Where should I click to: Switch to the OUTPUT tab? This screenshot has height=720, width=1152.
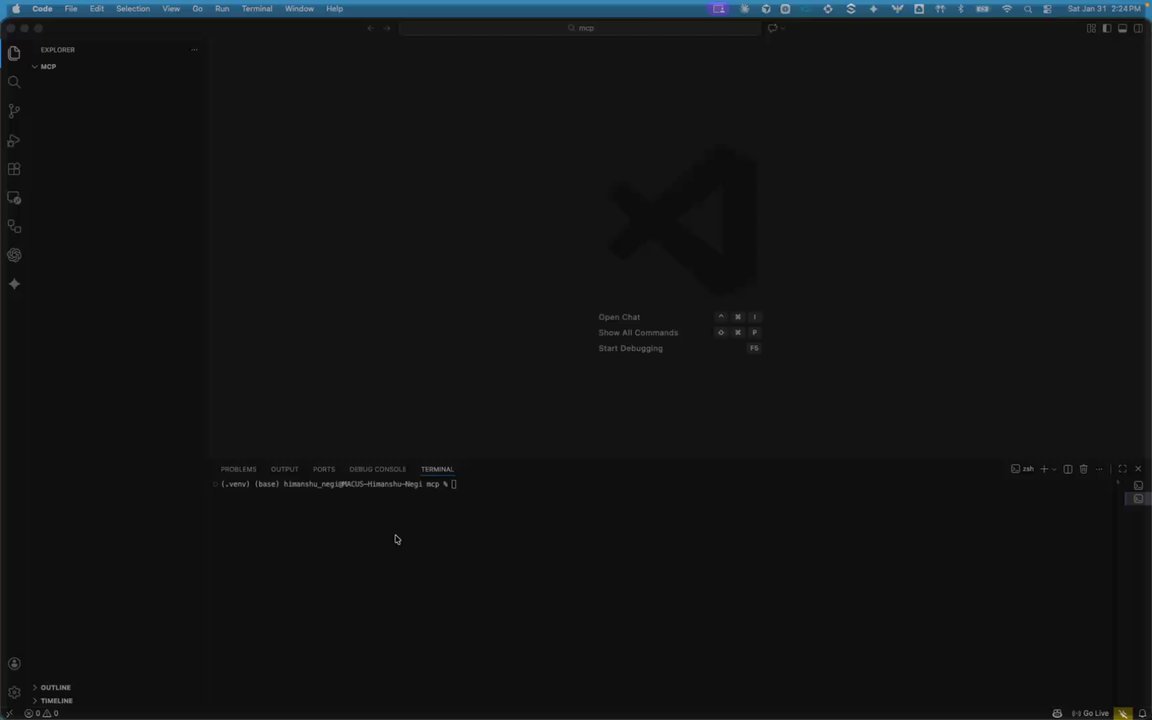pyautogui.click(x=284, y=469)
